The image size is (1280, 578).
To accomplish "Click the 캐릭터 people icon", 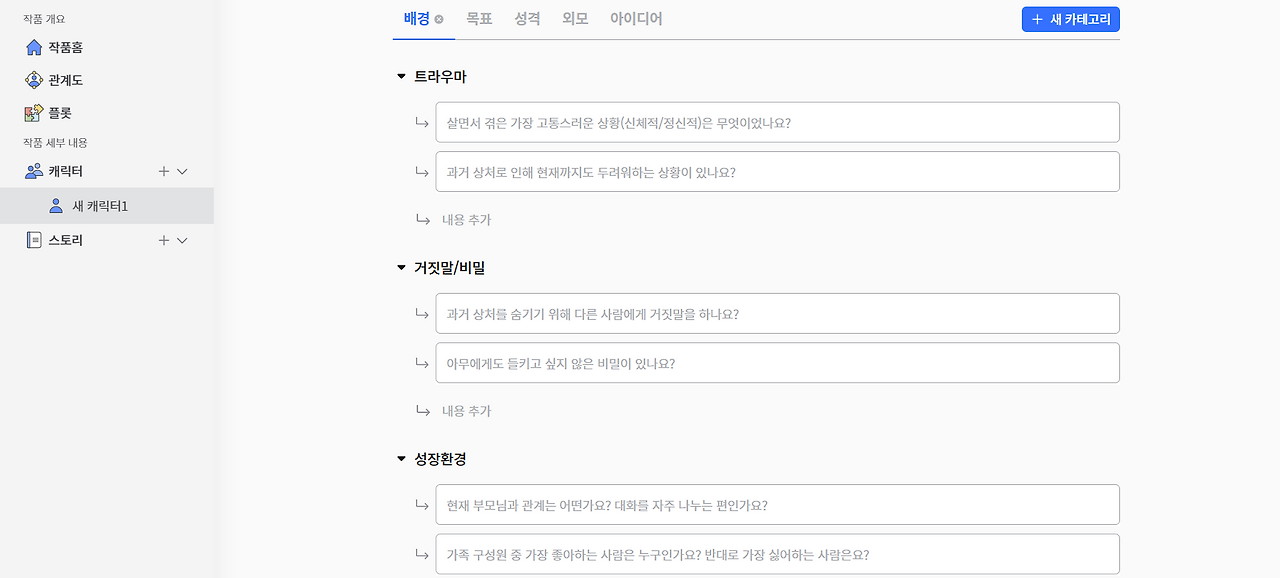I will (x=34, y=171).
